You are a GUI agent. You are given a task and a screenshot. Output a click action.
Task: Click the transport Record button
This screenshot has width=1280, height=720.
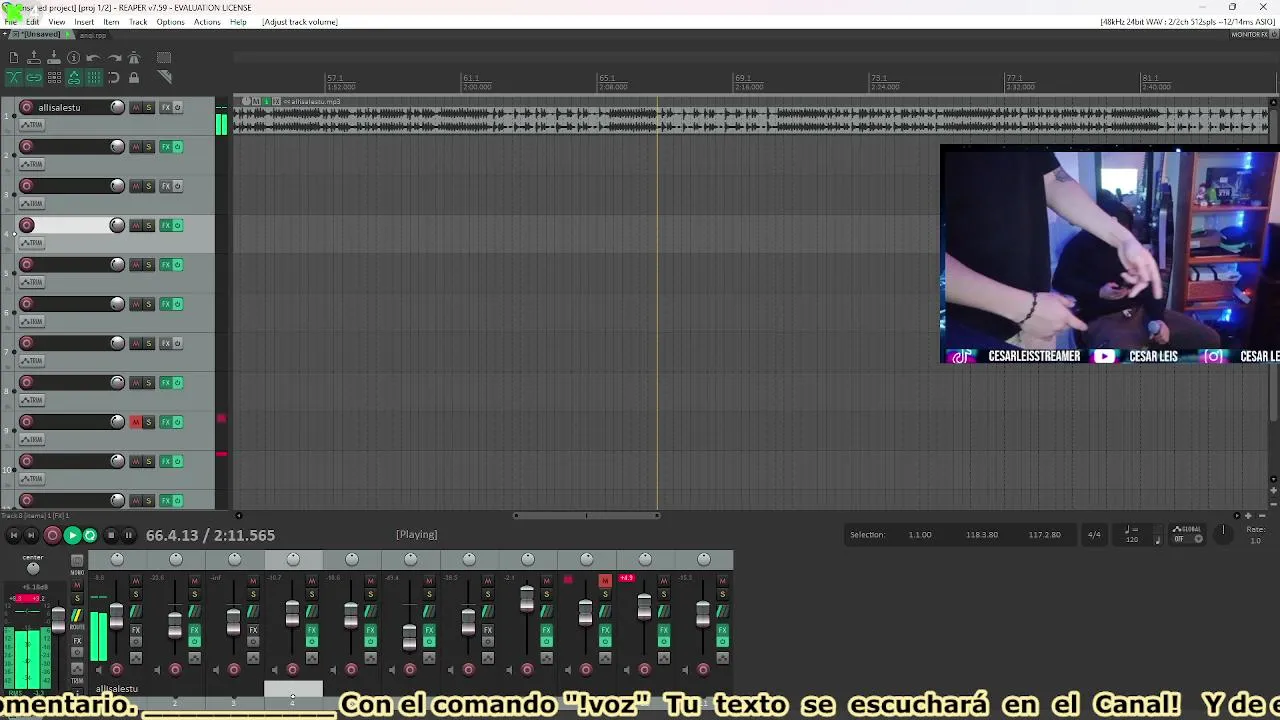coord(52,536)
